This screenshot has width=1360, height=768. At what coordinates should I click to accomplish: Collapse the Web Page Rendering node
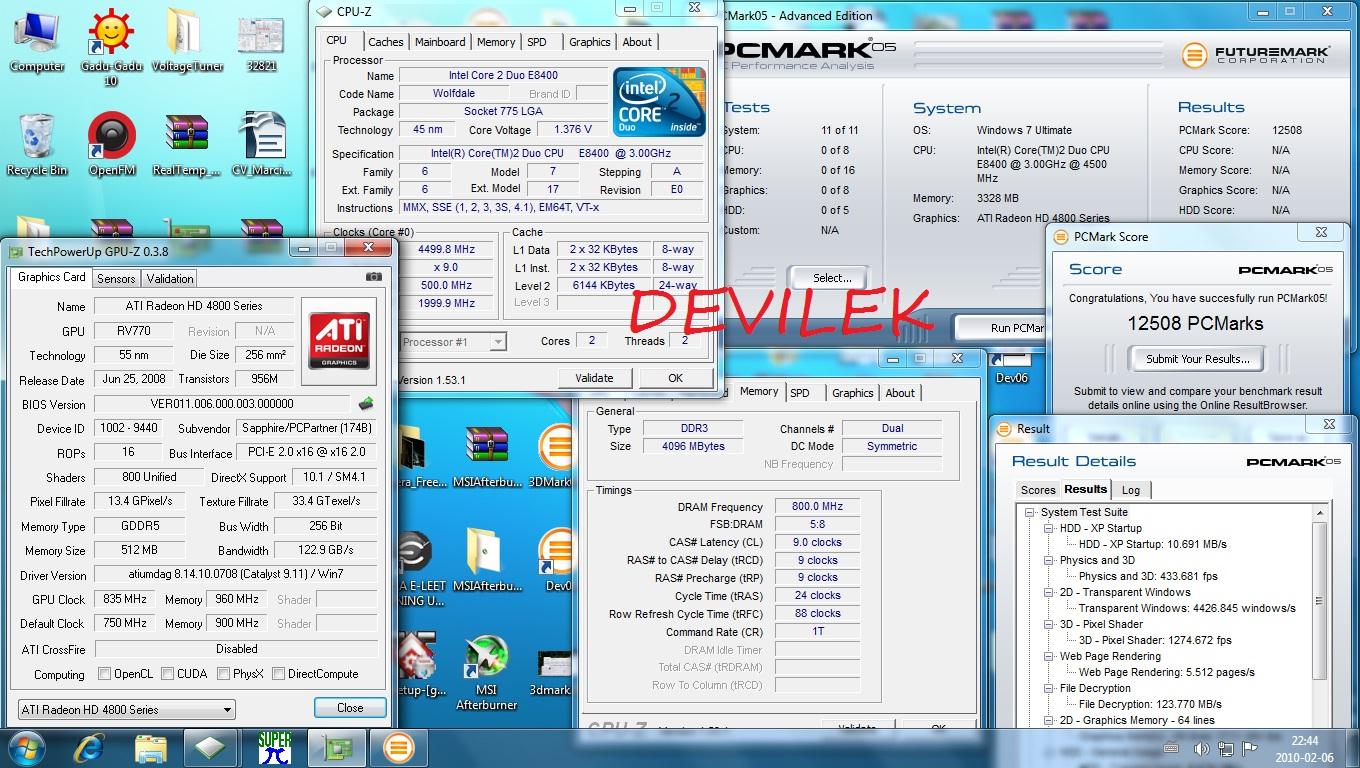pos(1049,656)
